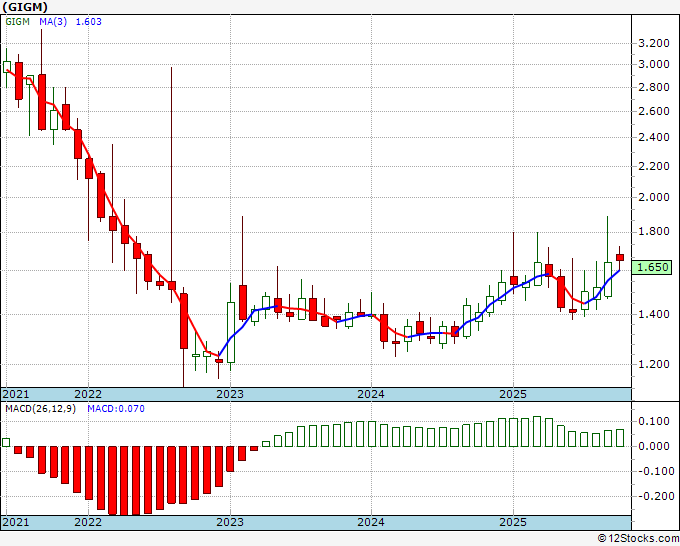Viewport: 680px width, 546px height.
Task: Click the 2.600 price axis label
Action: pyautogui.click(x=654, y=111)
